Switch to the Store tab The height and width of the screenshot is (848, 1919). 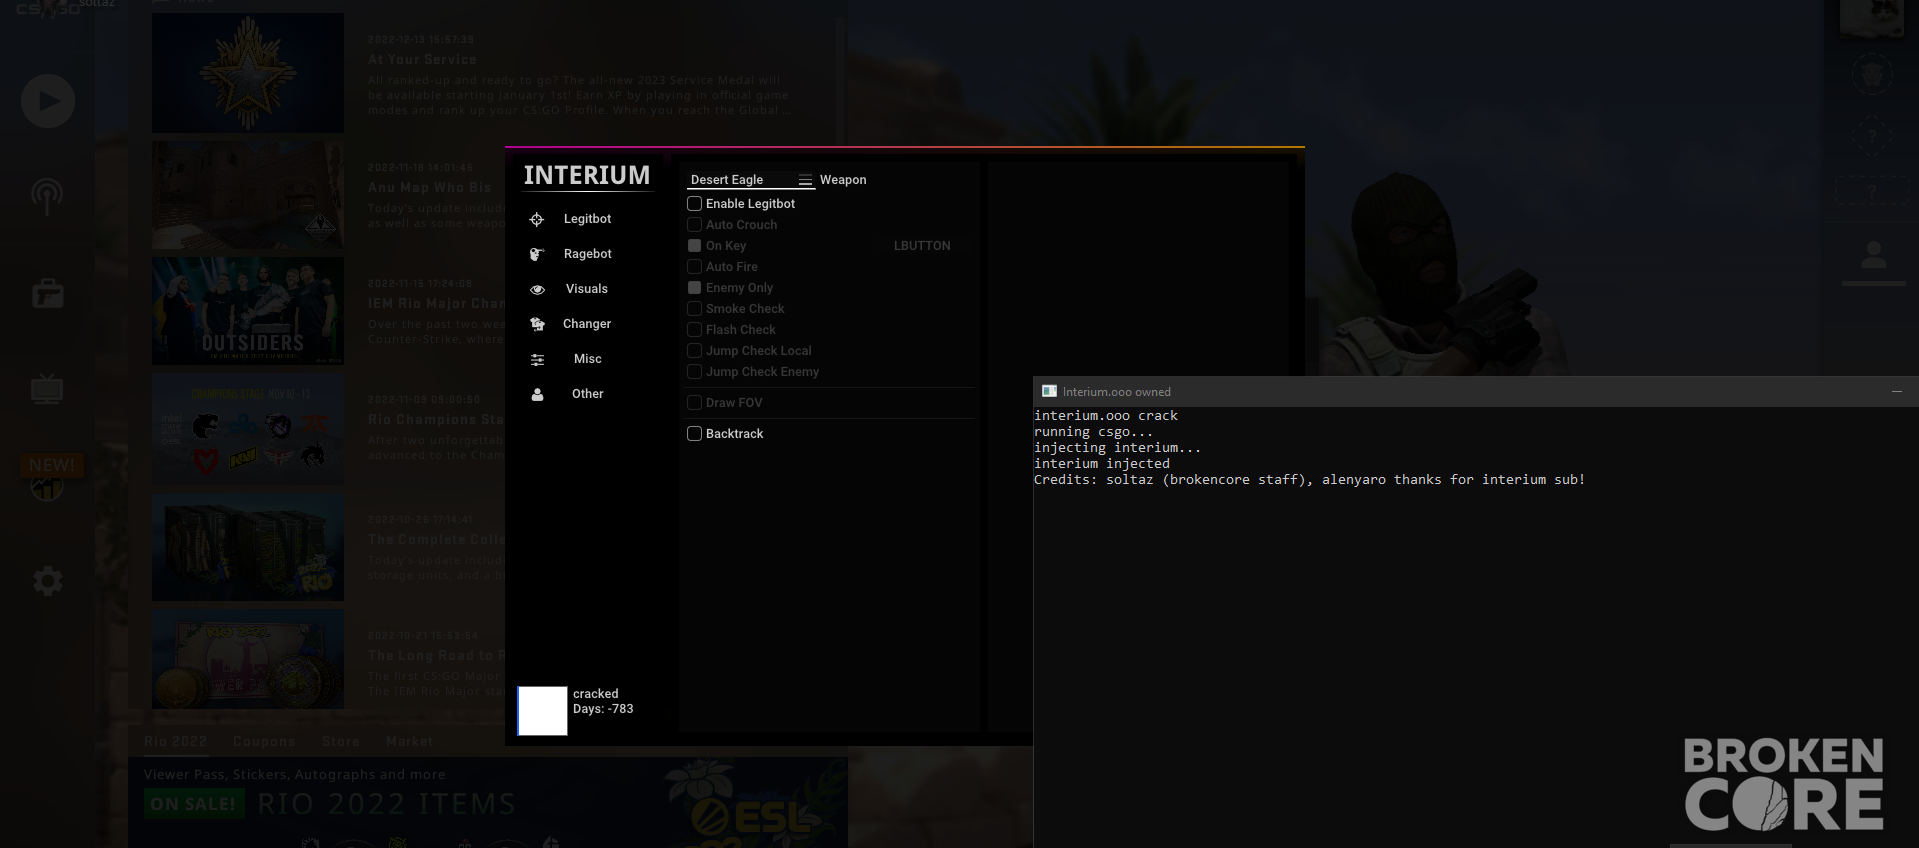[341, 741]
